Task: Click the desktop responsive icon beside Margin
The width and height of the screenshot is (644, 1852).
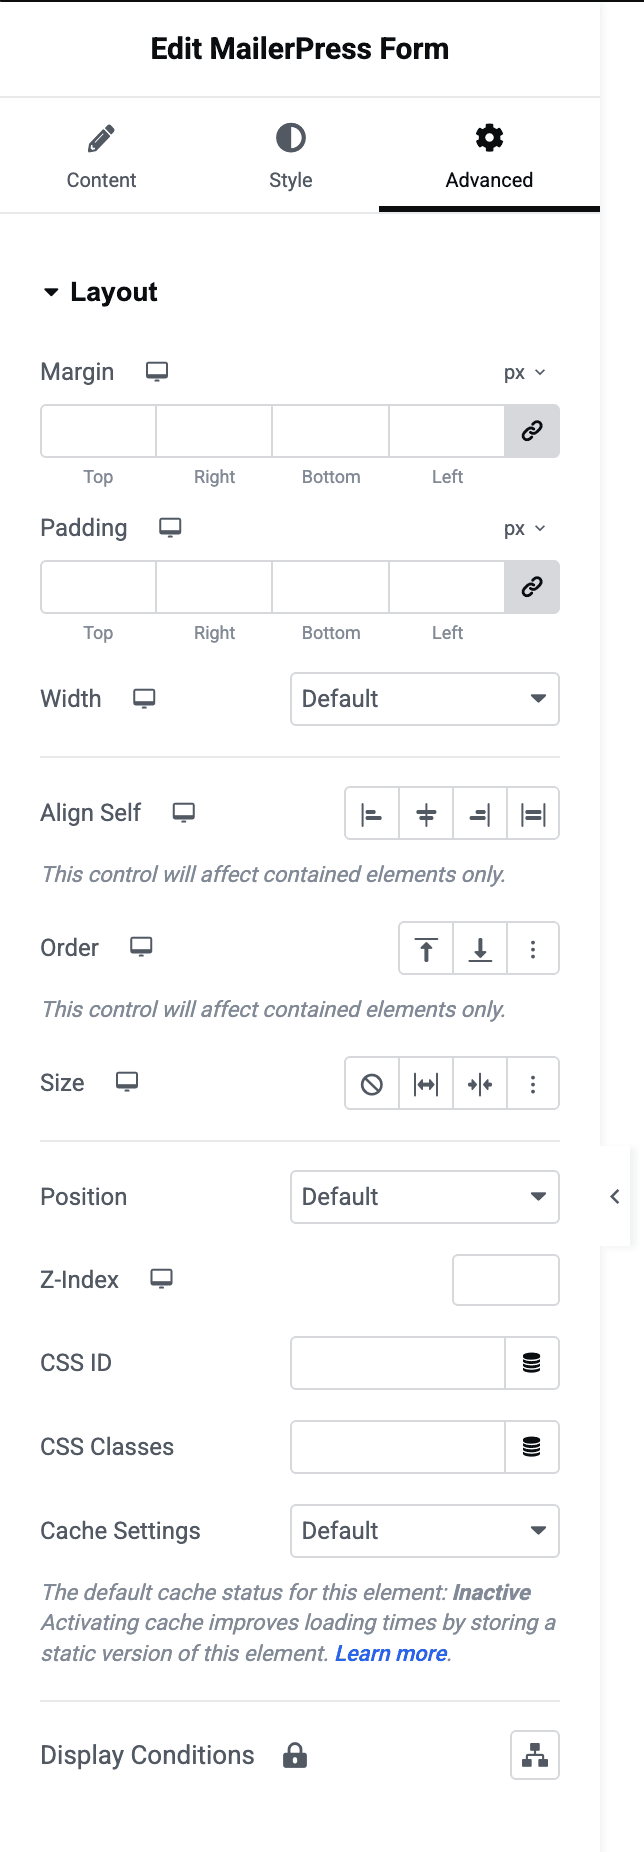Action: tap(157, 371)
